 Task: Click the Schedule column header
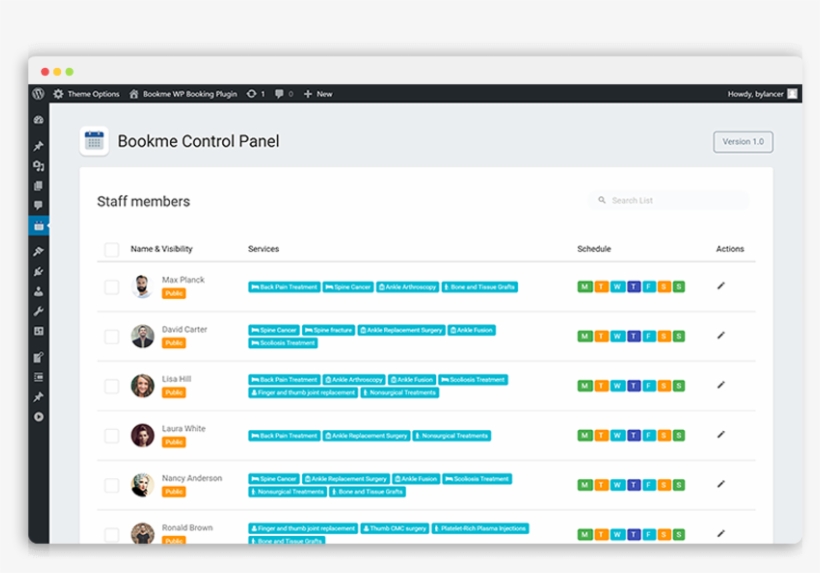click(x=594, y=249)
